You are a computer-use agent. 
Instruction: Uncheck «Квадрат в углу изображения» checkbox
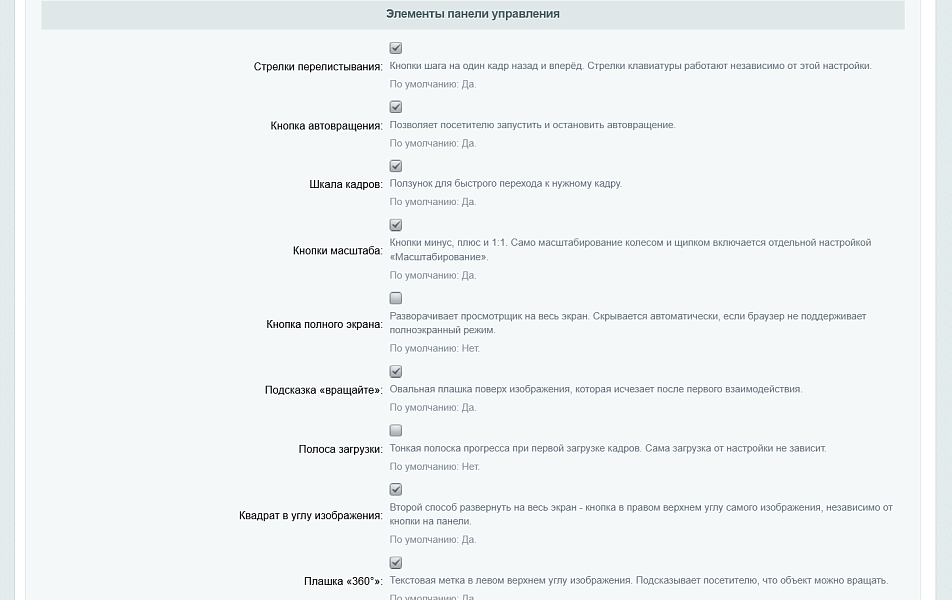point(396,489)
